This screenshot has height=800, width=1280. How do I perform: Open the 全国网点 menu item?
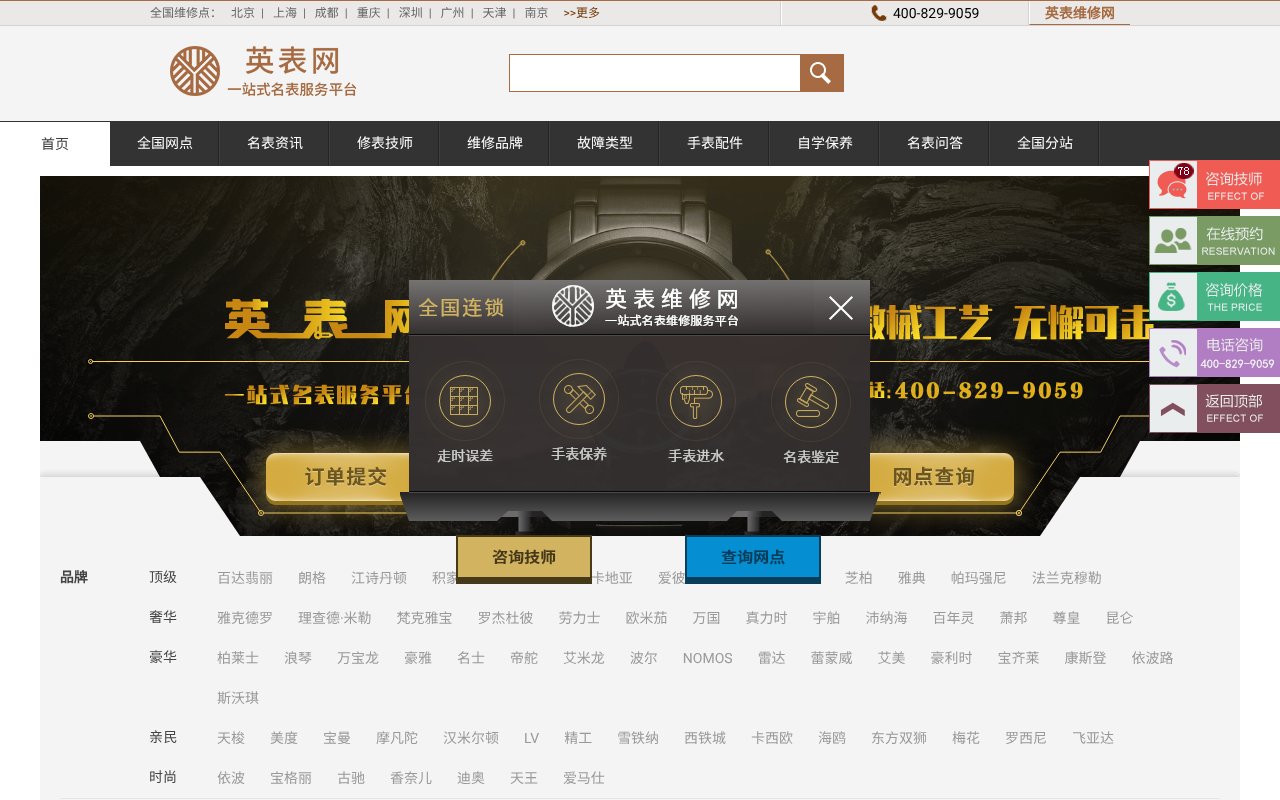(x=163, y=143)
